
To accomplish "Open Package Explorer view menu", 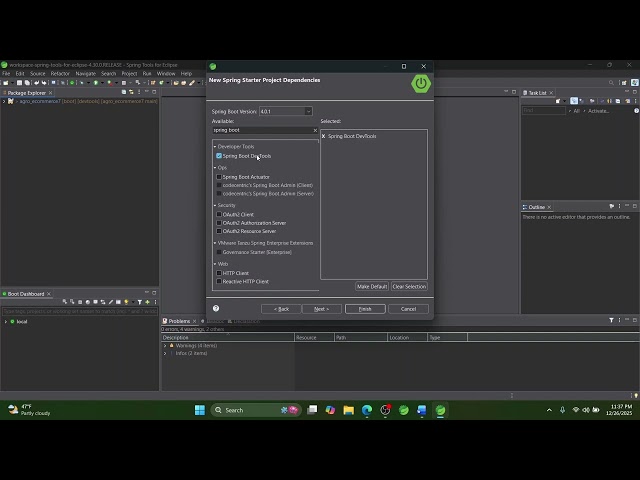I will (x=139, y=92).
